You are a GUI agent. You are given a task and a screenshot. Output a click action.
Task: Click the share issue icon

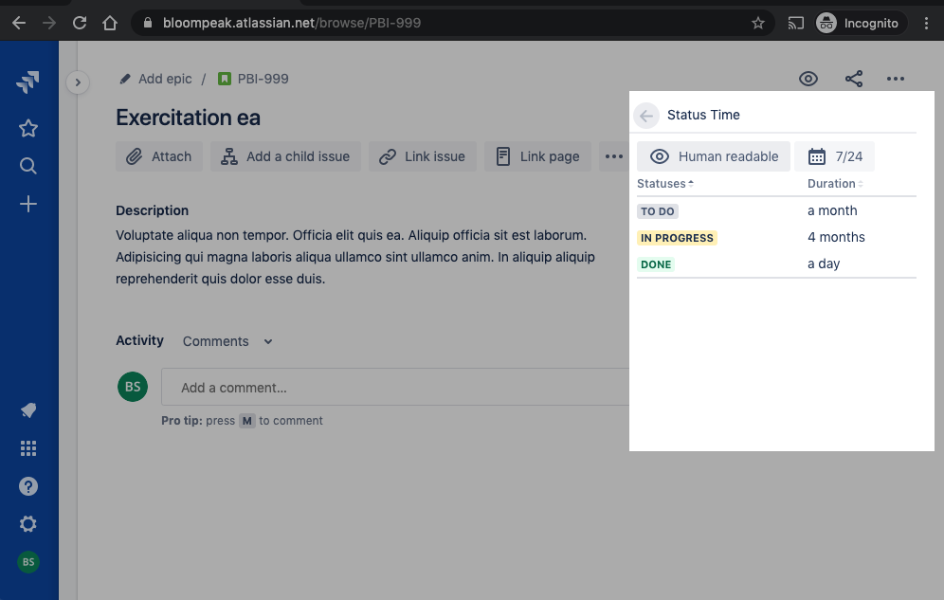tap(854, 79)
